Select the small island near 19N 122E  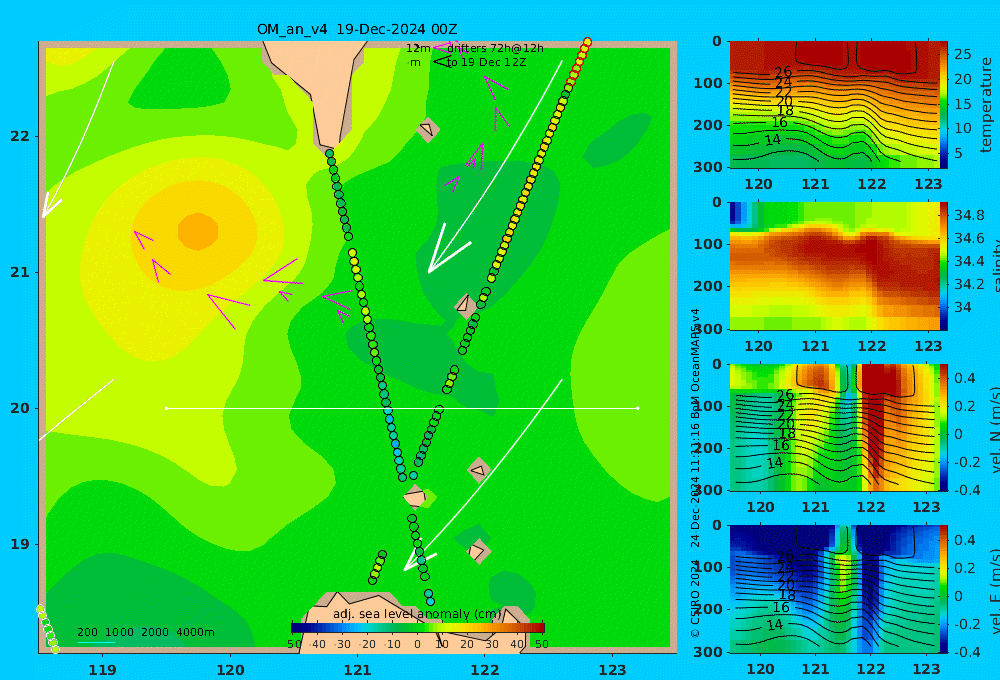[x=478, y=551]
